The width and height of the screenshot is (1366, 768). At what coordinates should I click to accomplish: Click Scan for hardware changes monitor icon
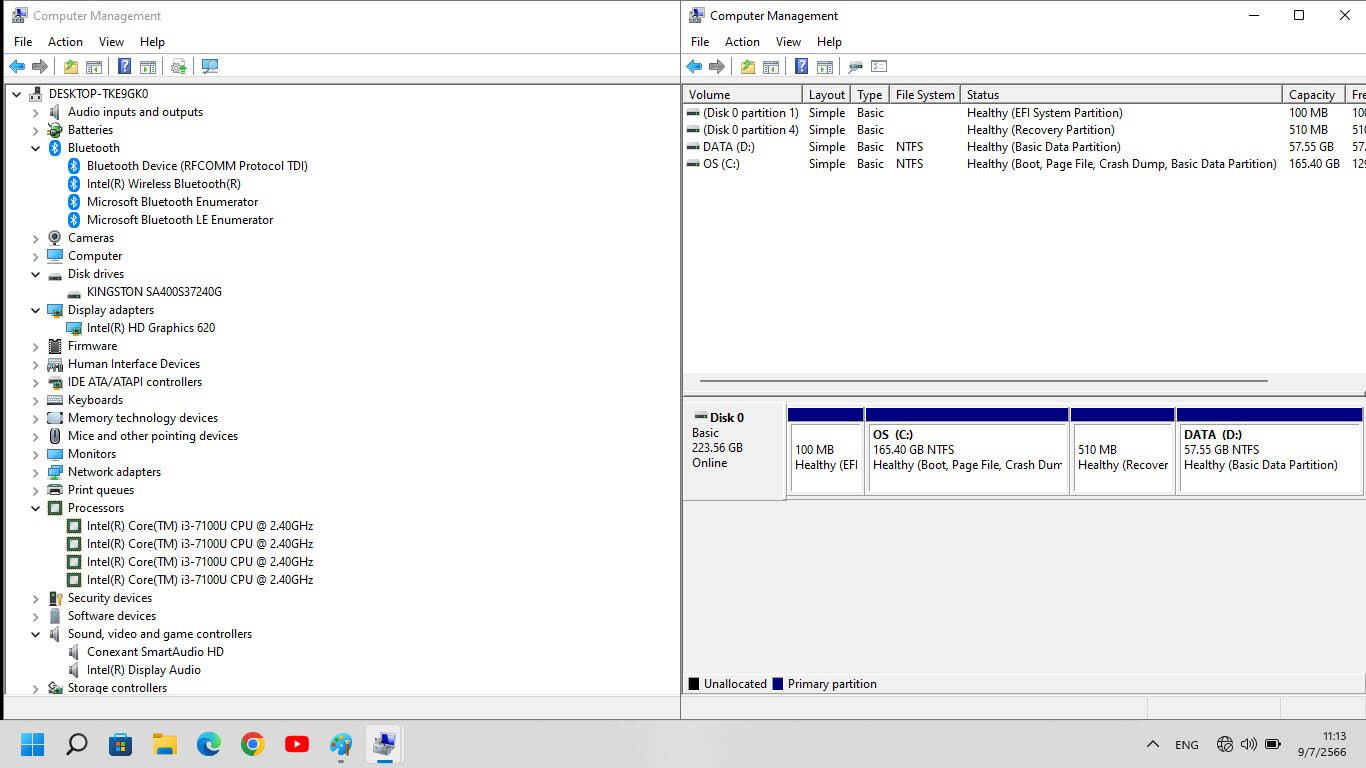coord(210,67)
